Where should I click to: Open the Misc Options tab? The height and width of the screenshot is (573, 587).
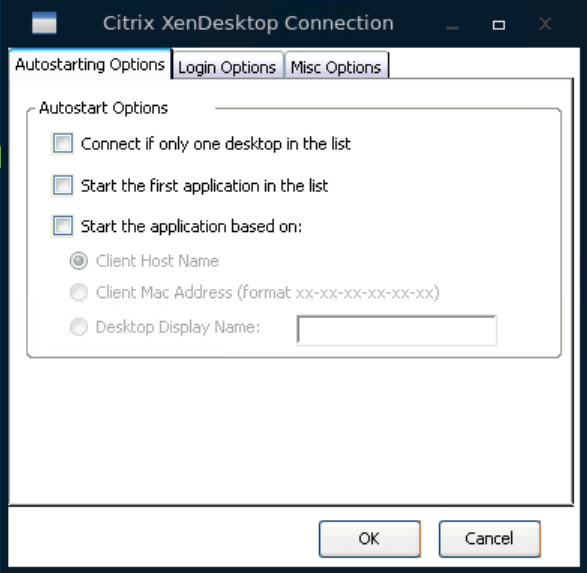click(x=336, y=67)
